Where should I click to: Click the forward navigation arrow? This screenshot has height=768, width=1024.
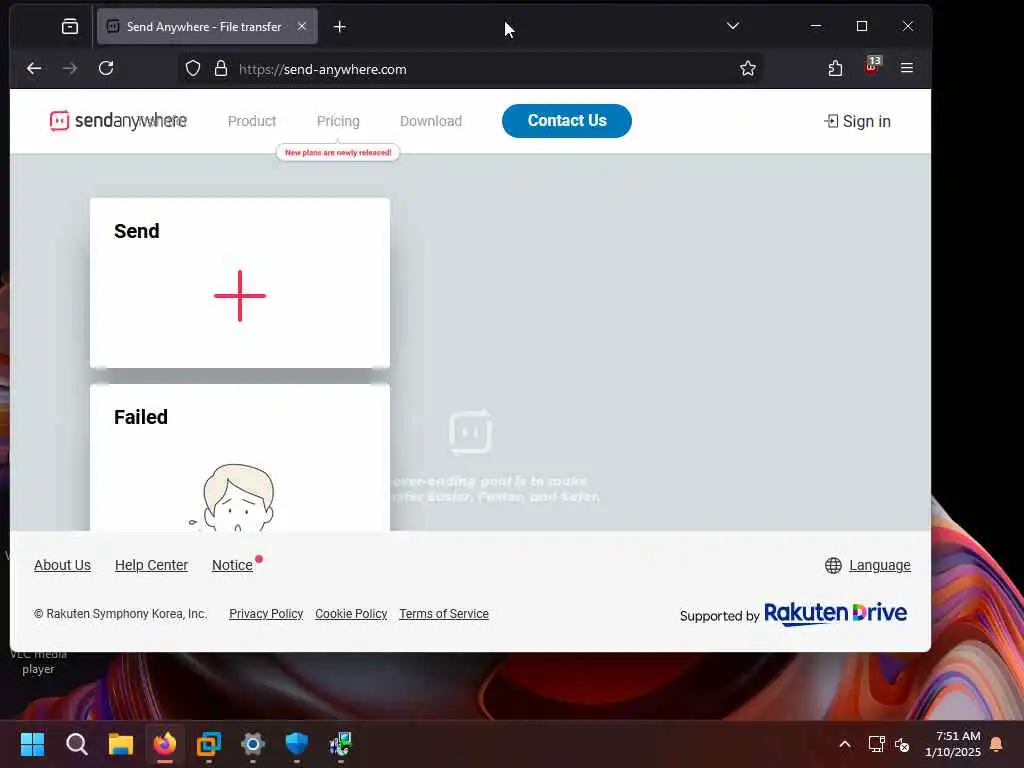[x=70, y=68]
